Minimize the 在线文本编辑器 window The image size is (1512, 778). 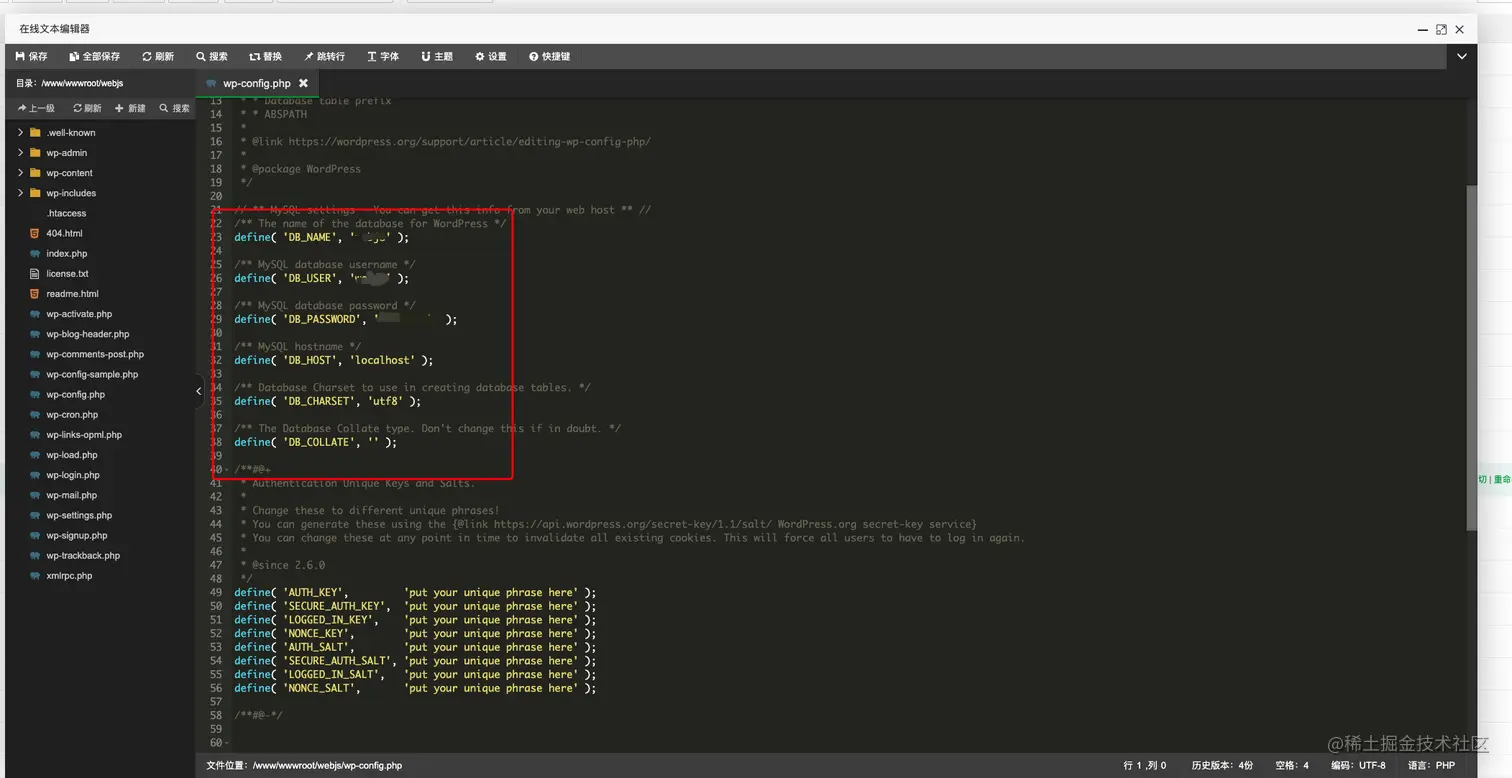(1423, 30)
